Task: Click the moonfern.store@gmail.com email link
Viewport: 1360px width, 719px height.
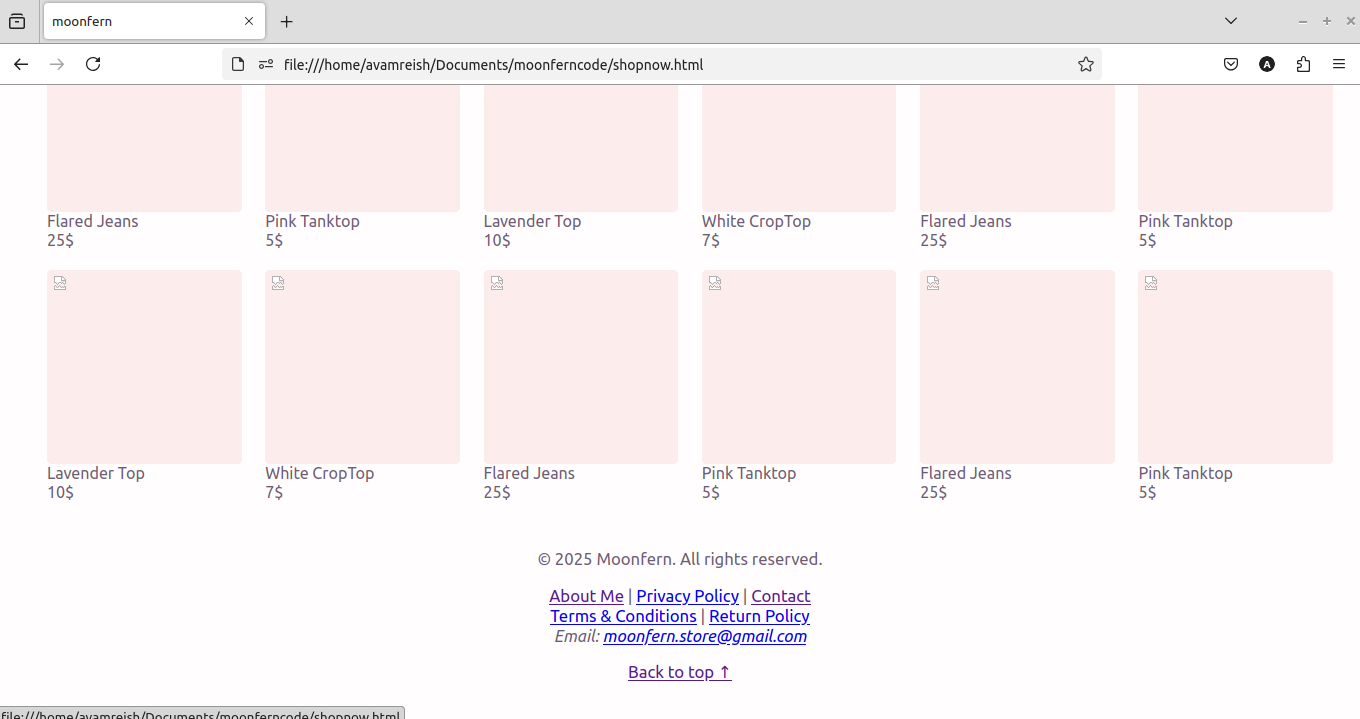Action: tap(704, 636)
